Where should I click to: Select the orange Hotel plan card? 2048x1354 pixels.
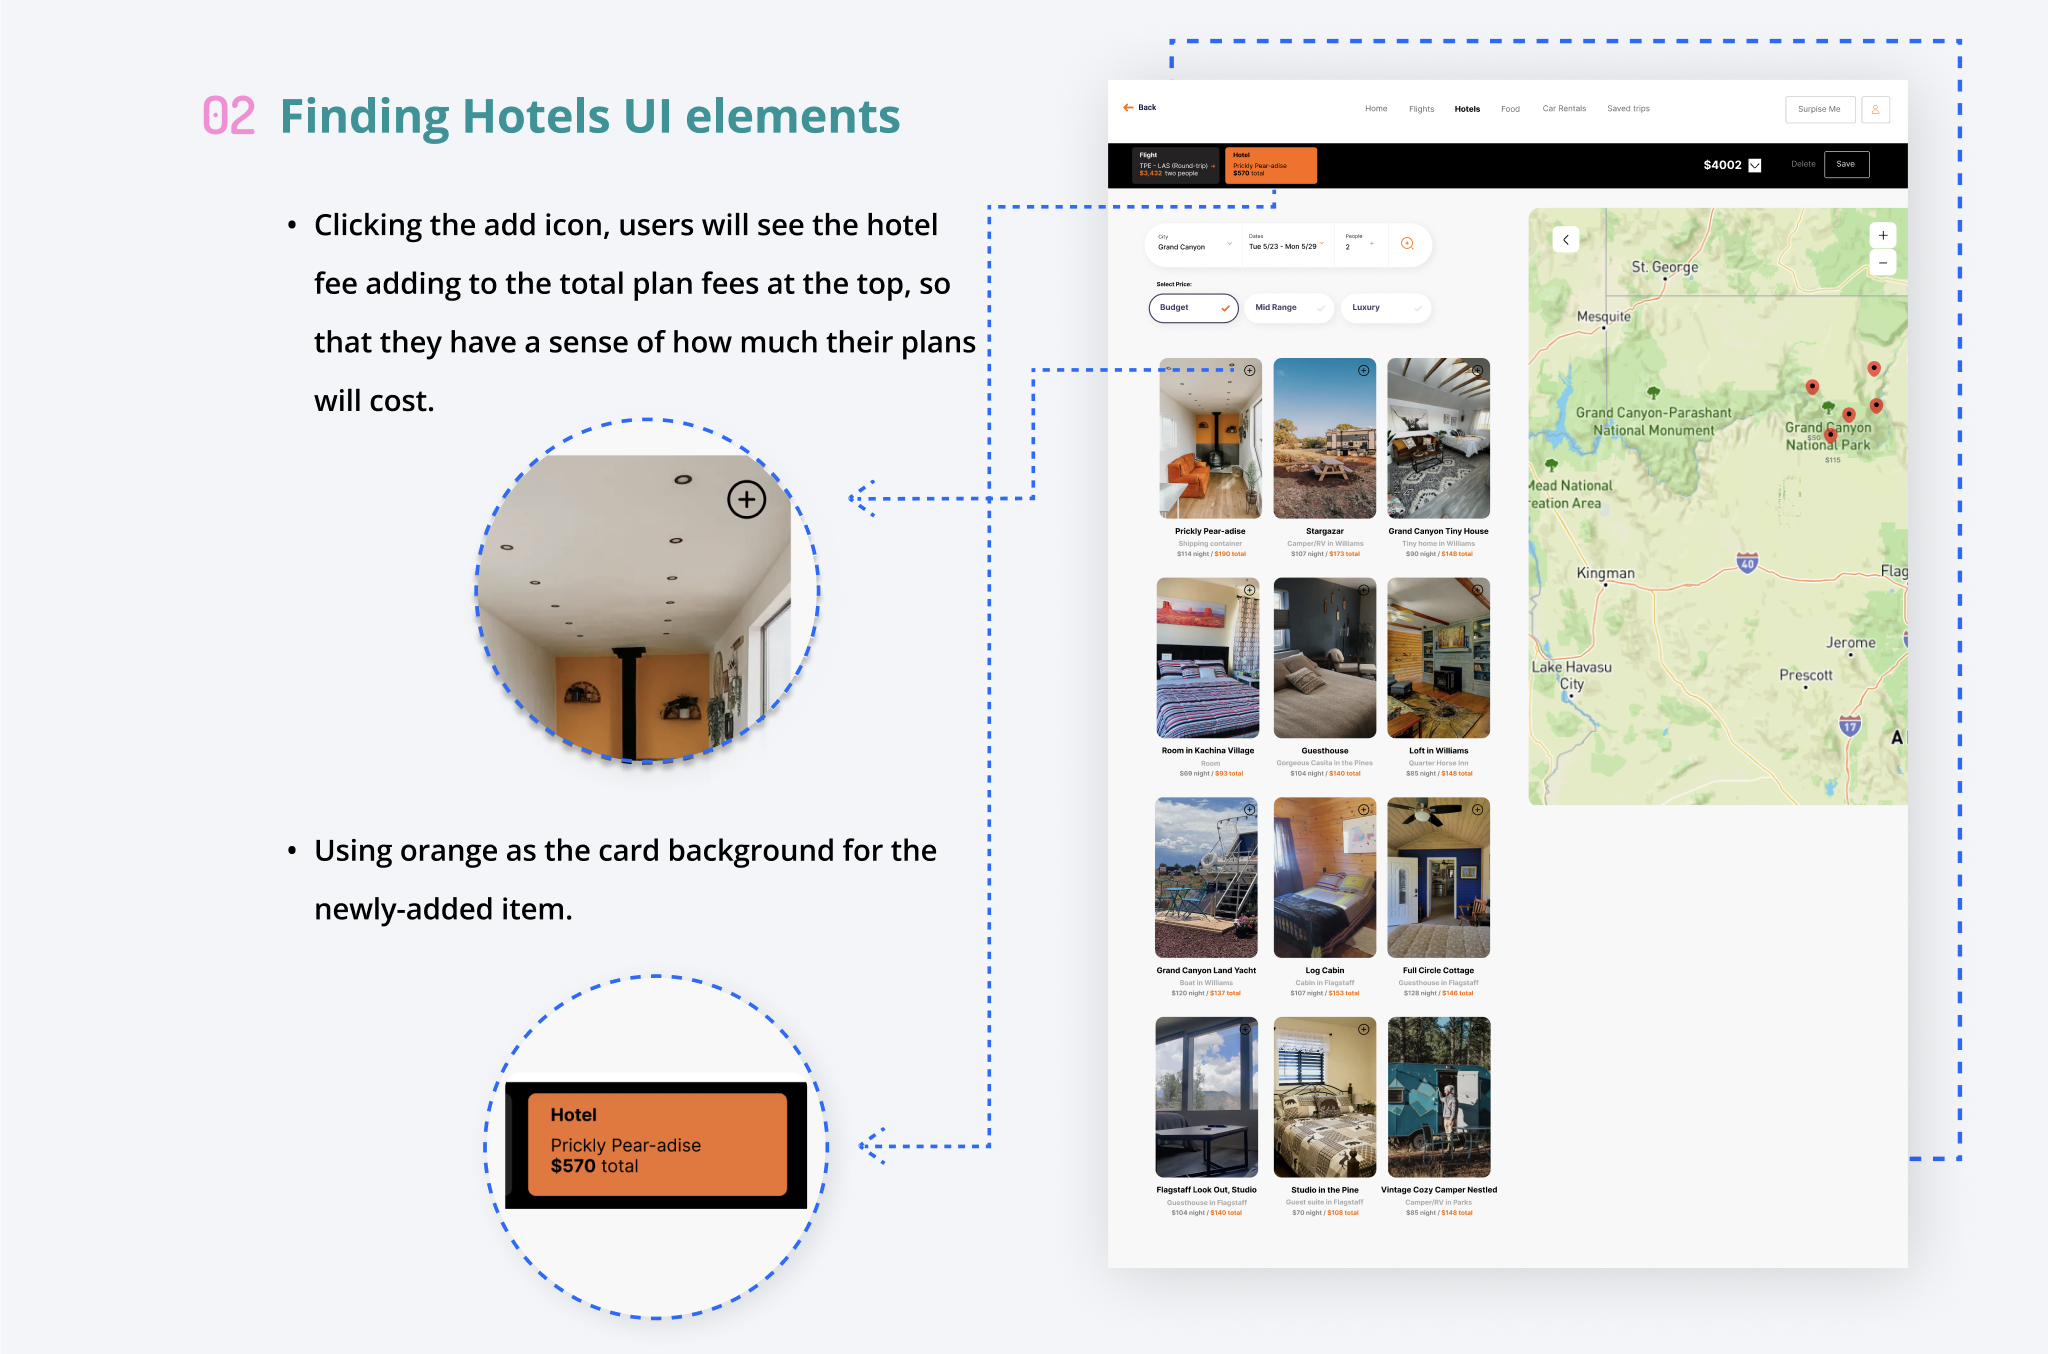point(1270,165)
